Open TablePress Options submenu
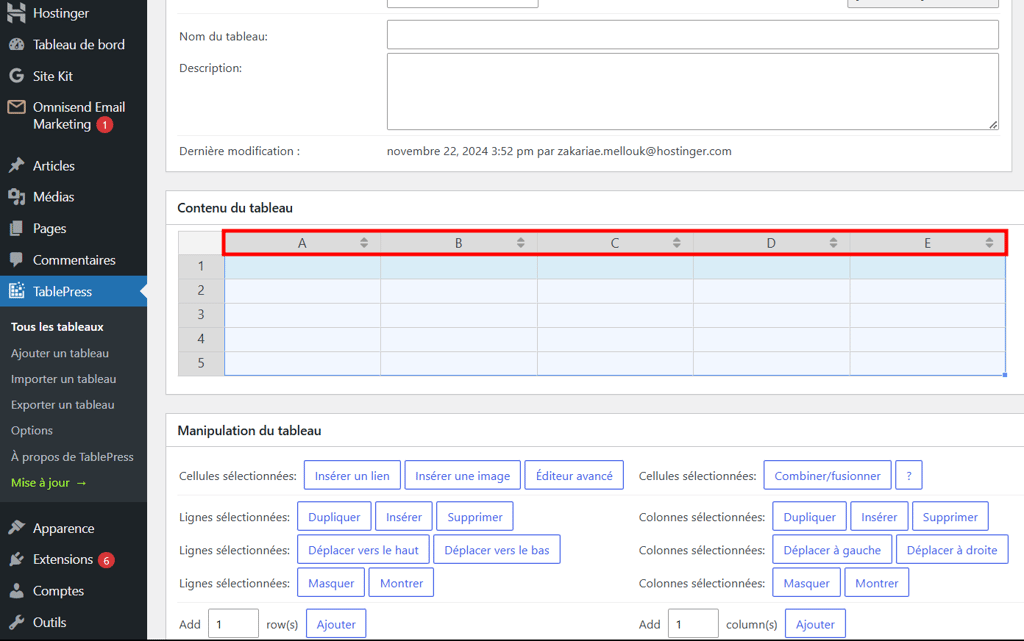The height and width of the screenshot is (641, 1024). [32, 430]
